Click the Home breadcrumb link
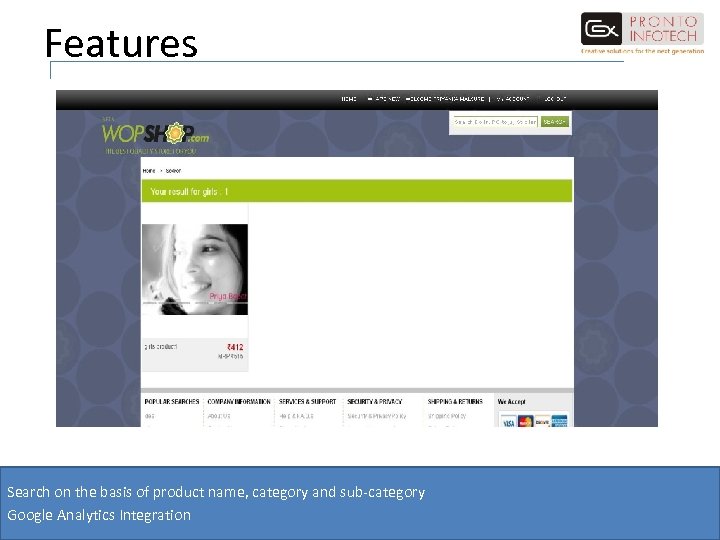 (149, 171)
